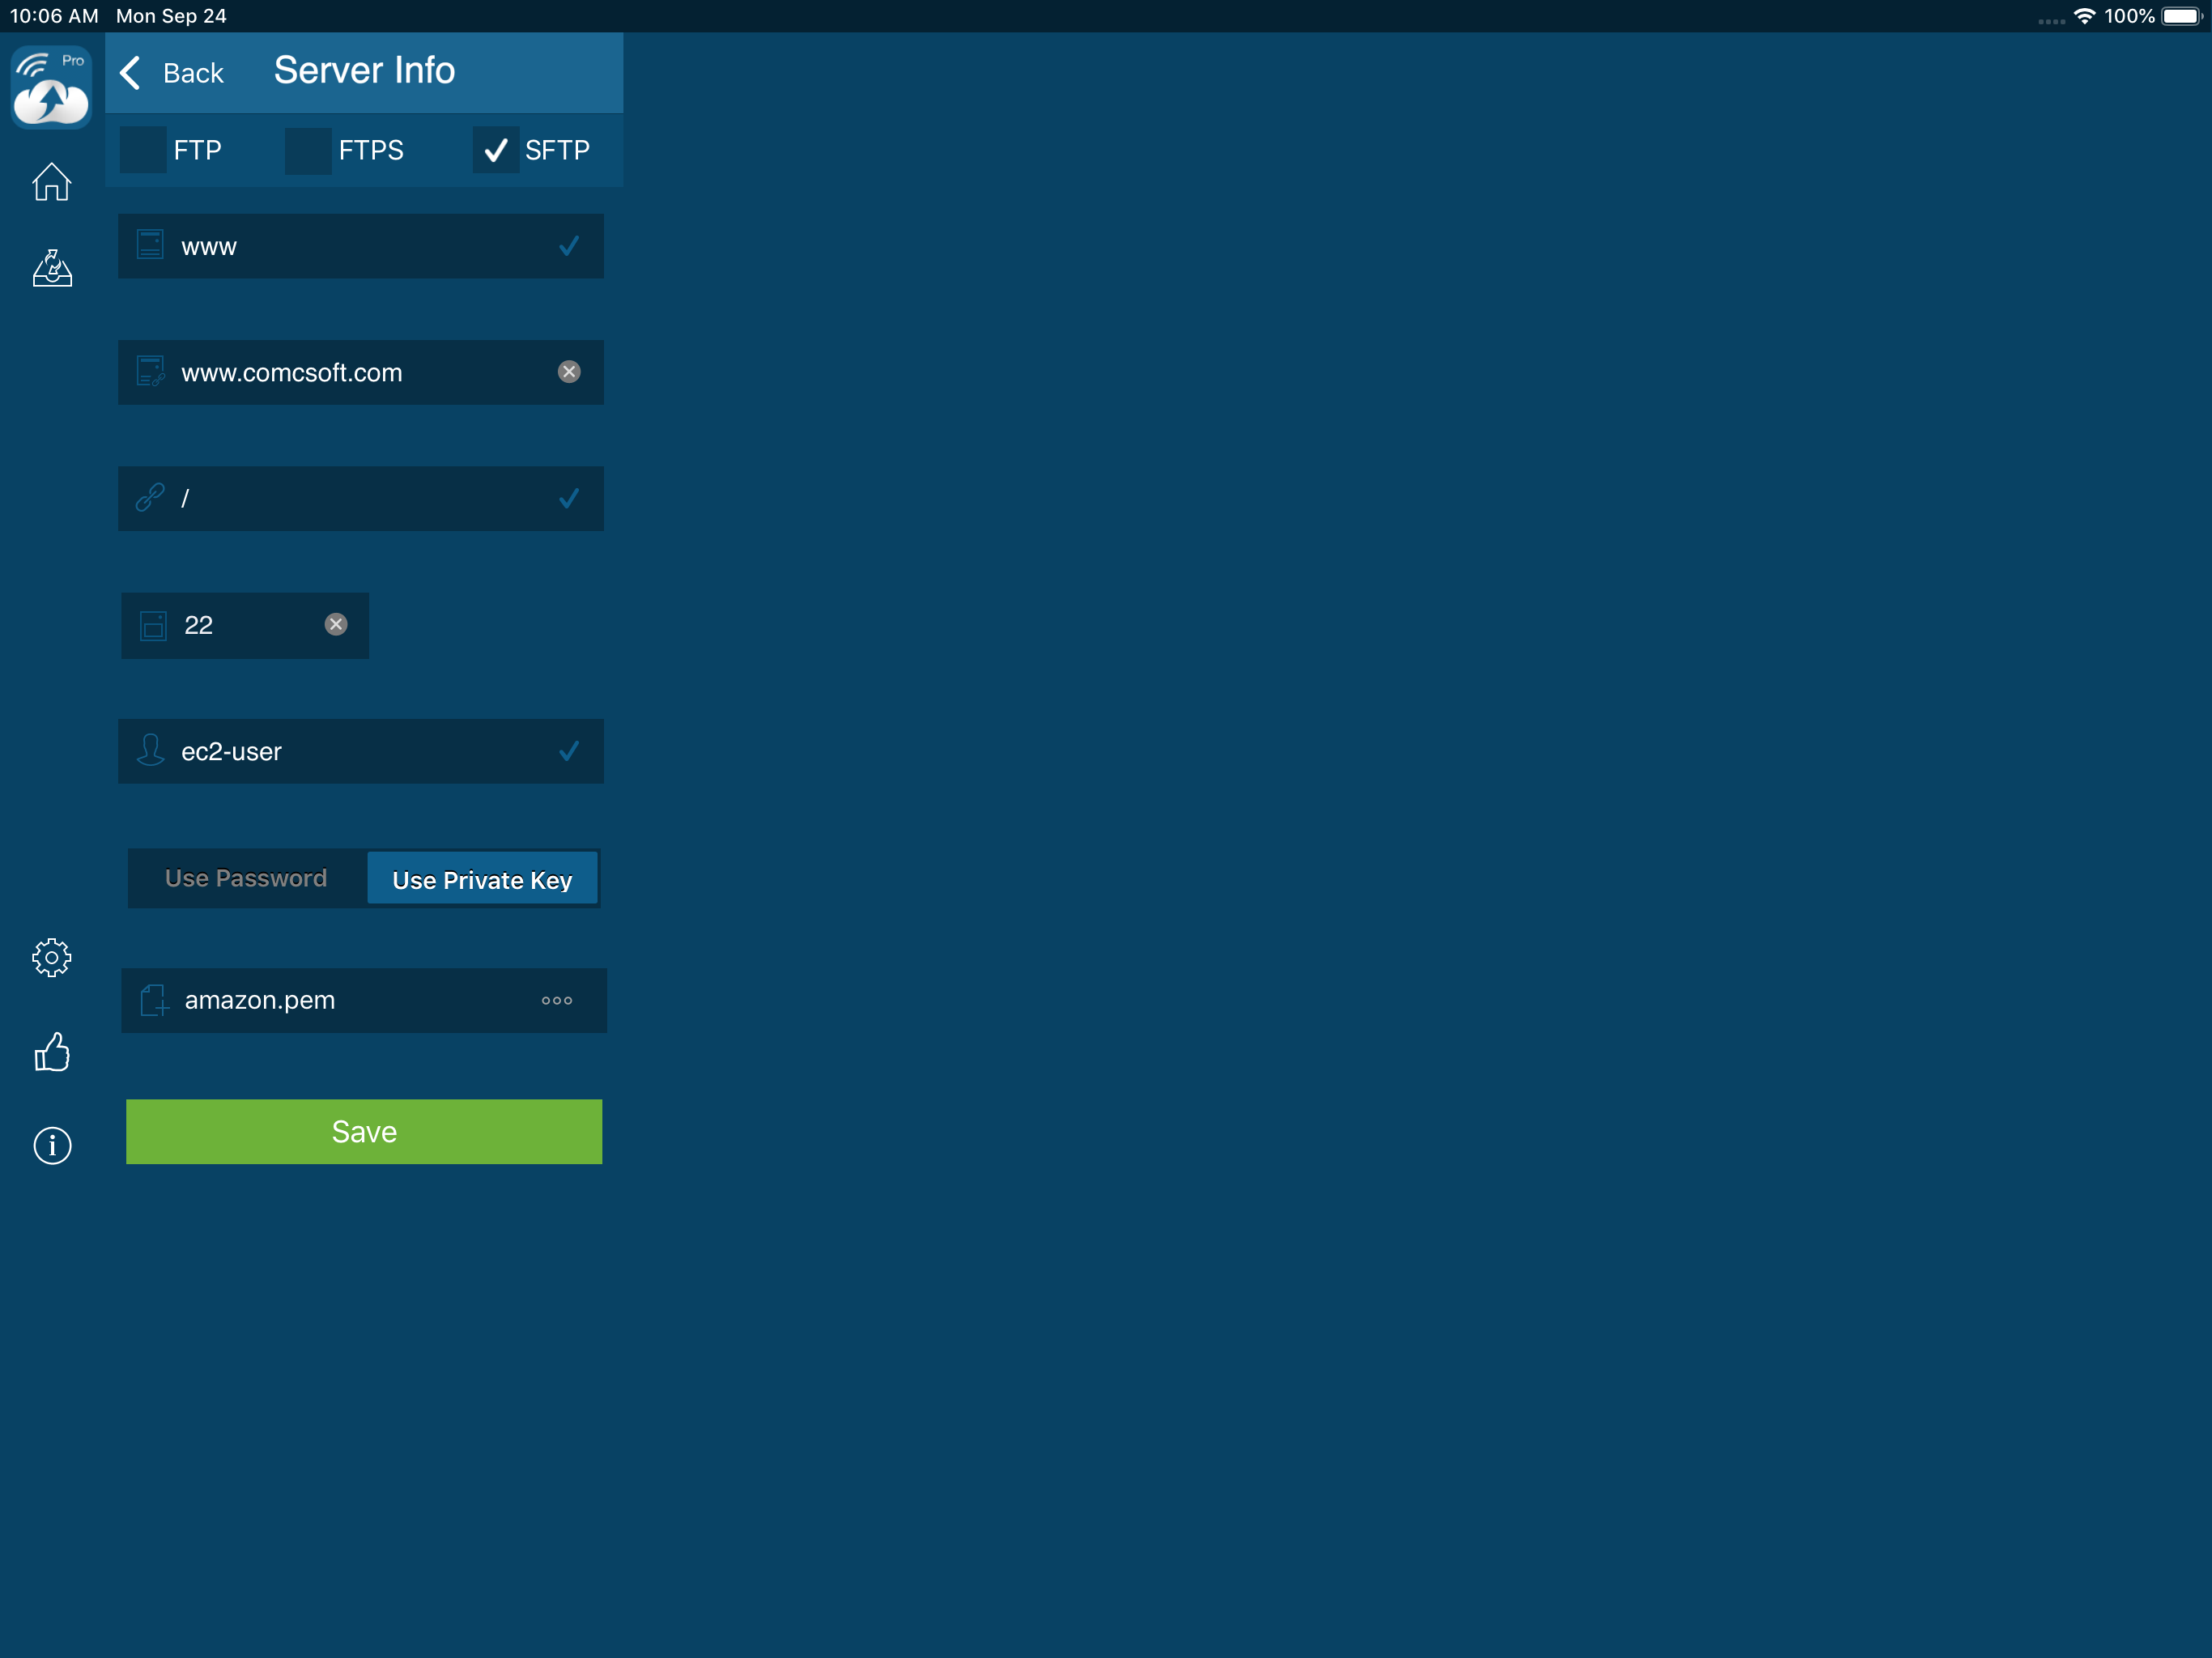
Task: Click the Pro cloud app logo
Action: point(51,88)
